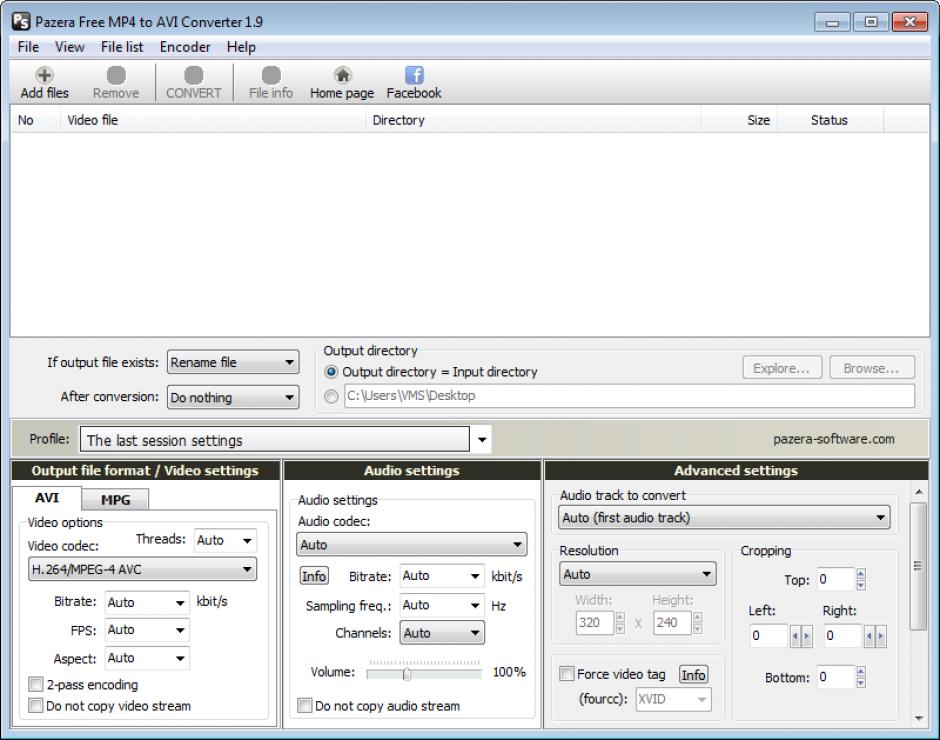Click the Explore... button
Image resolution: width=940 pixels, height=740 pixels.
(x=781, y=368)
